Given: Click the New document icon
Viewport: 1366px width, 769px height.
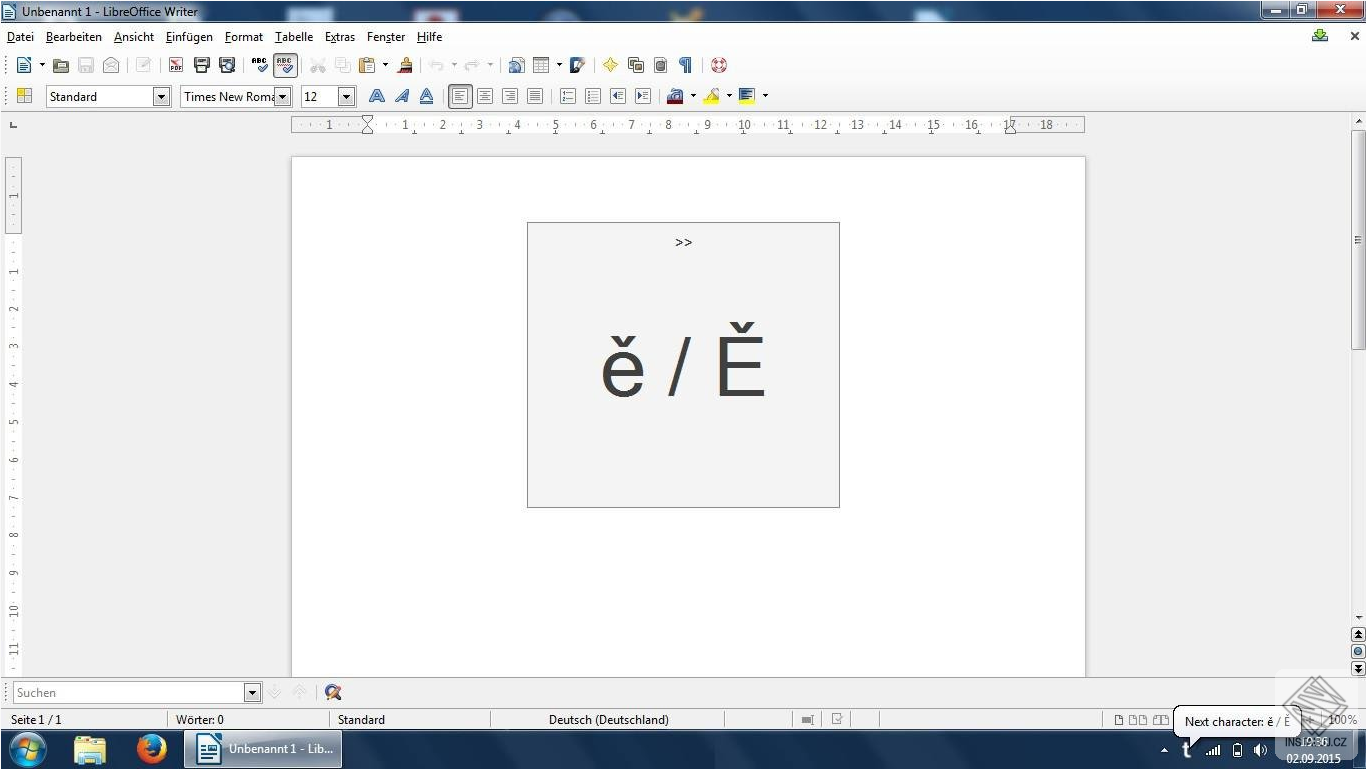Looking at the screenshot, I should (x=24, y=65).
